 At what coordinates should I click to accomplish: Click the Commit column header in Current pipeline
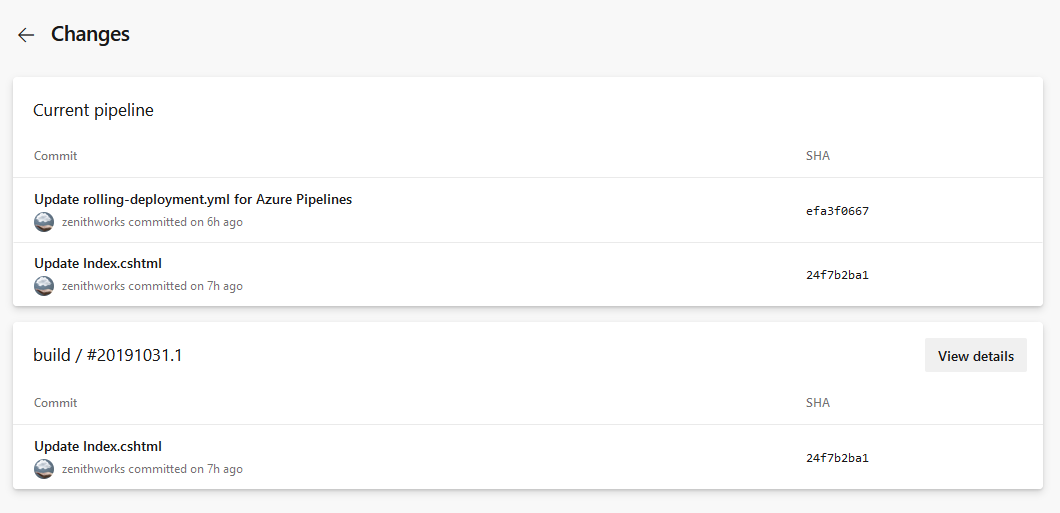tap(55, 156)
